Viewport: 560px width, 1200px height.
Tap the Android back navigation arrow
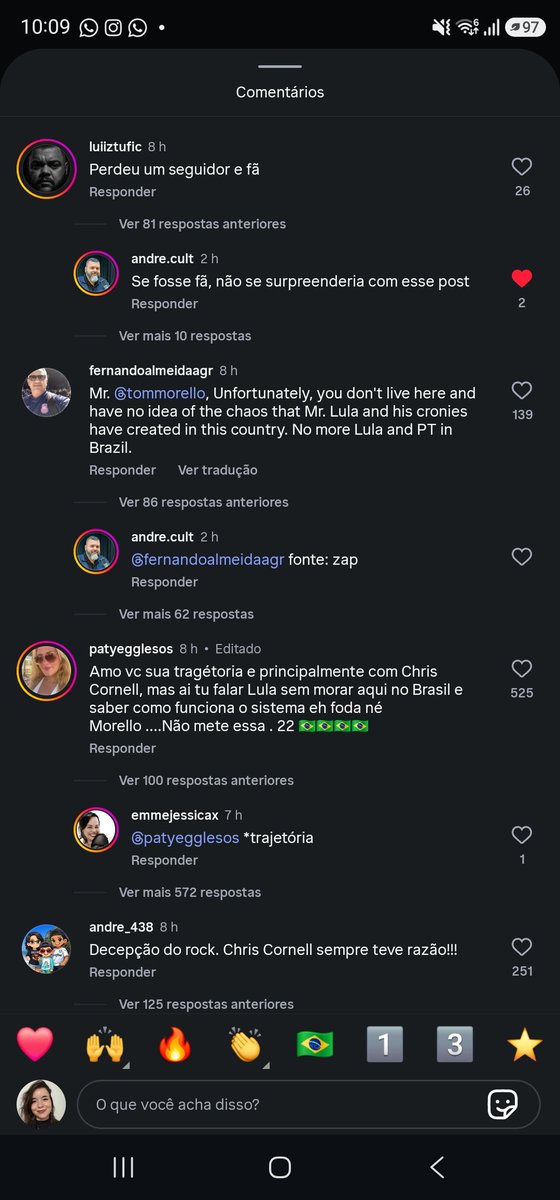[436, 1167]
